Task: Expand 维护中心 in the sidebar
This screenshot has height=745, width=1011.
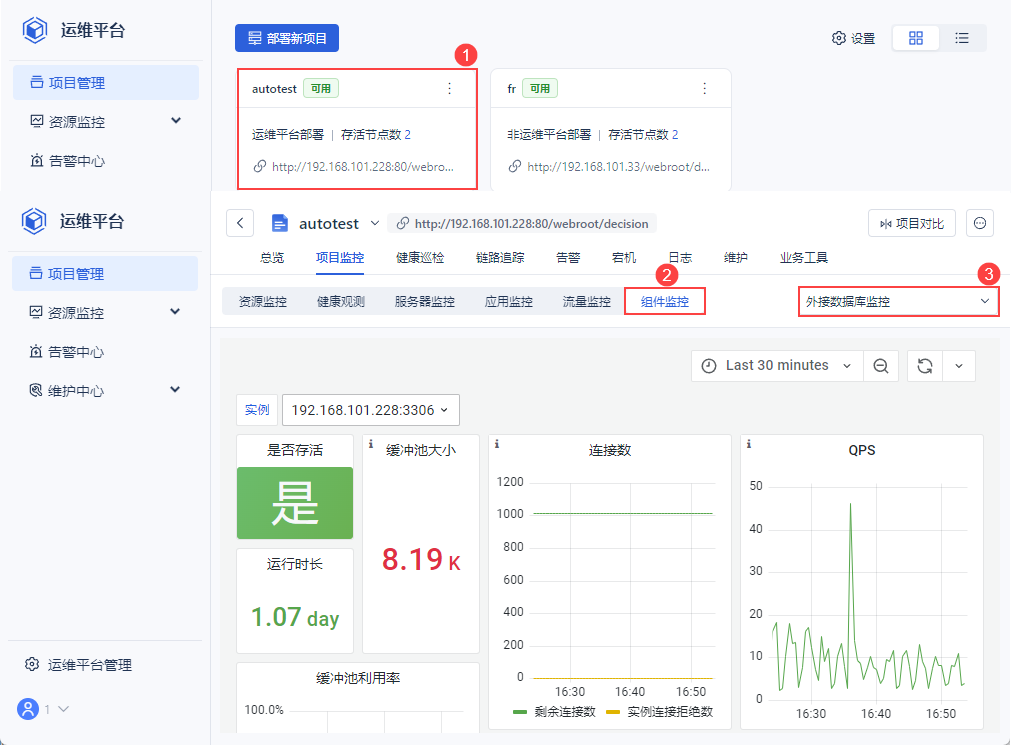Action: 175,390
